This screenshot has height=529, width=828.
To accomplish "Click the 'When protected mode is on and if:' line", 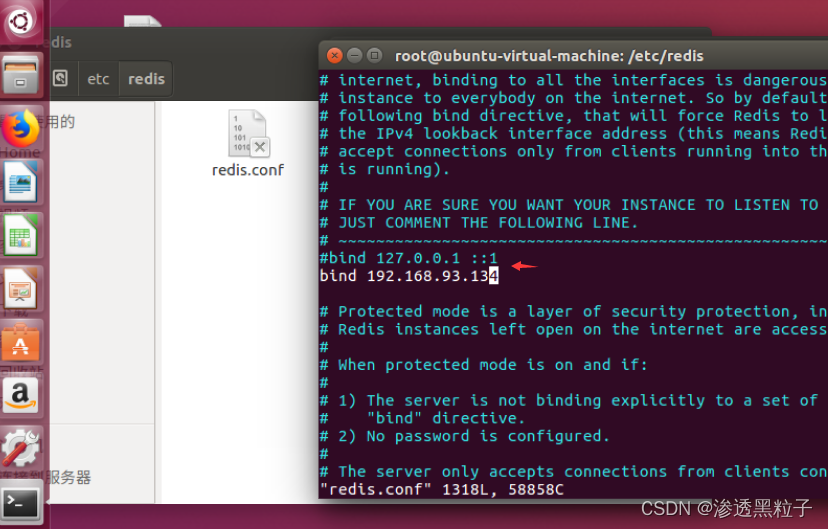I will pos(483,365).
